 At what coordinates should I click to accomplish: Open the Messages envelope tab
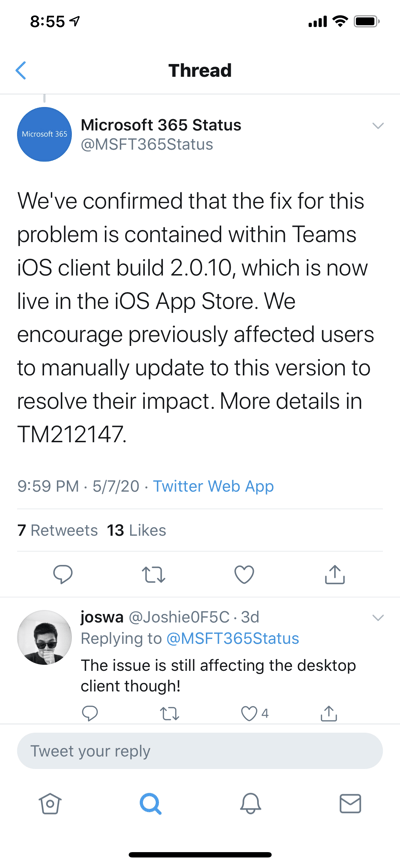click(x=350, y=804)
